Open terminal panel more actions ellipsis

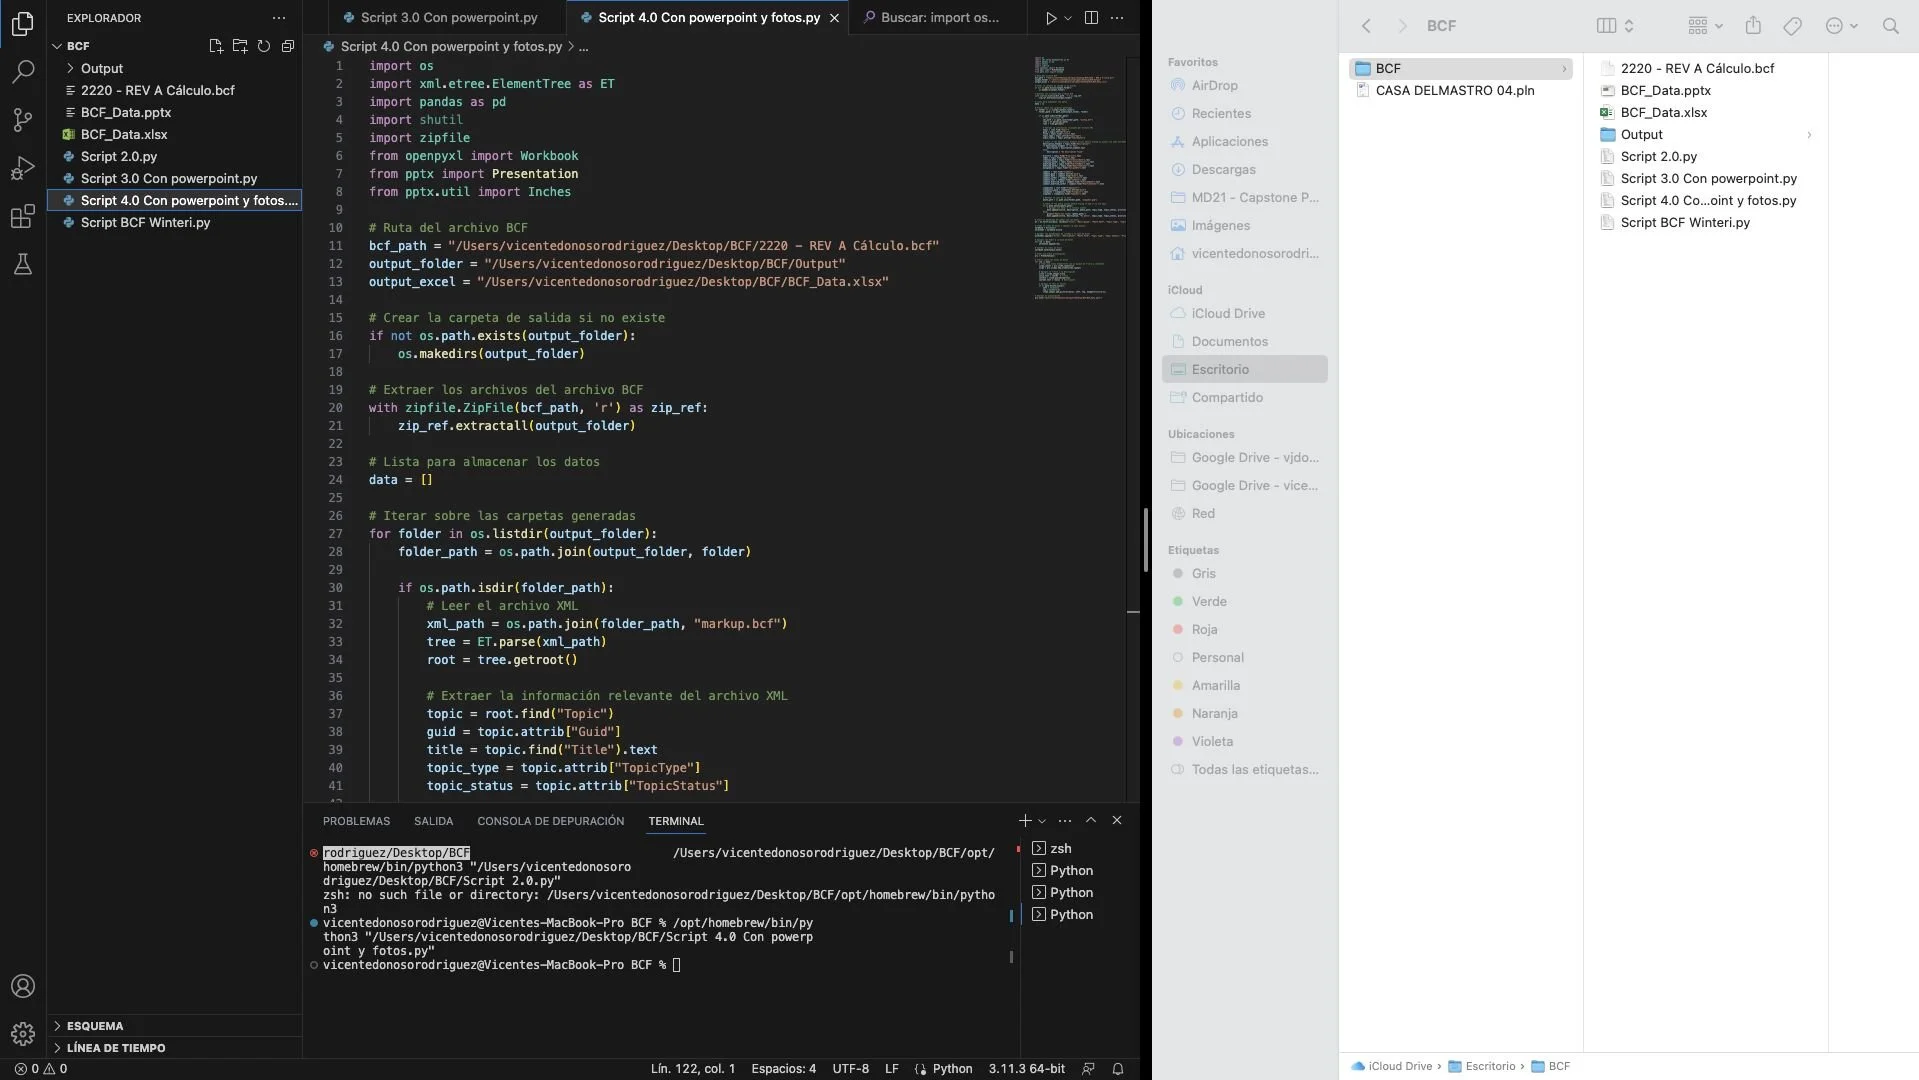point(1065,821)
